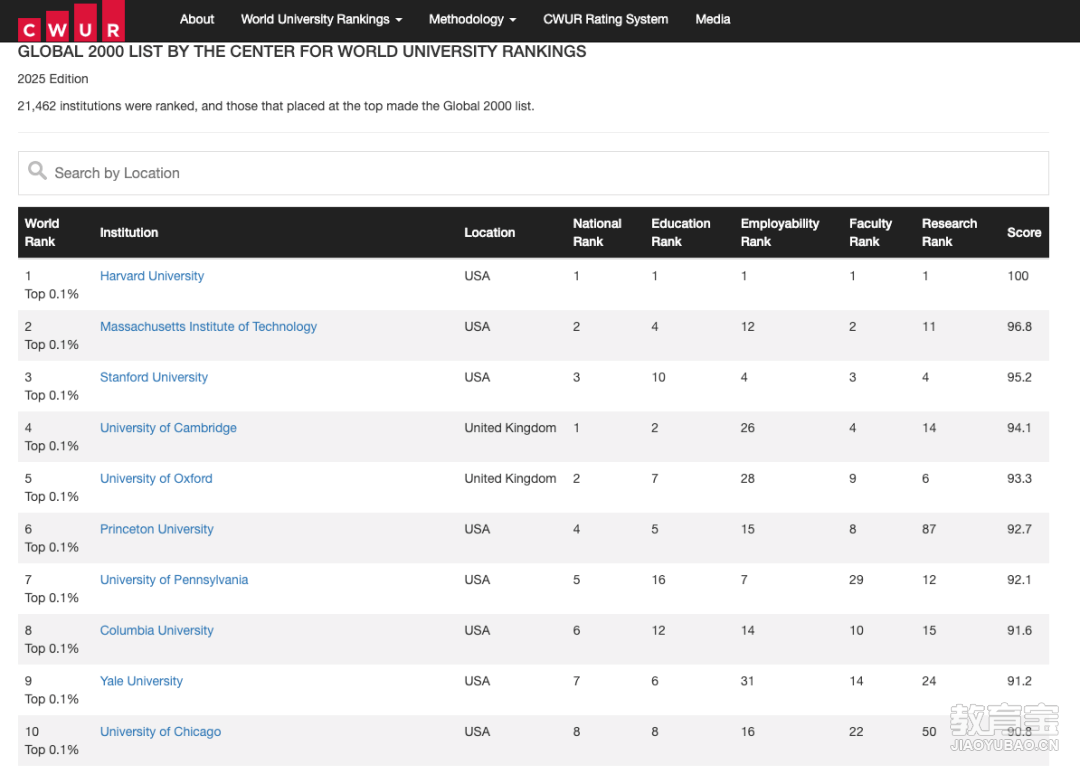Select Cambridge's score of 94.1
This screenshot has width=1080, height=774.
1019,428
